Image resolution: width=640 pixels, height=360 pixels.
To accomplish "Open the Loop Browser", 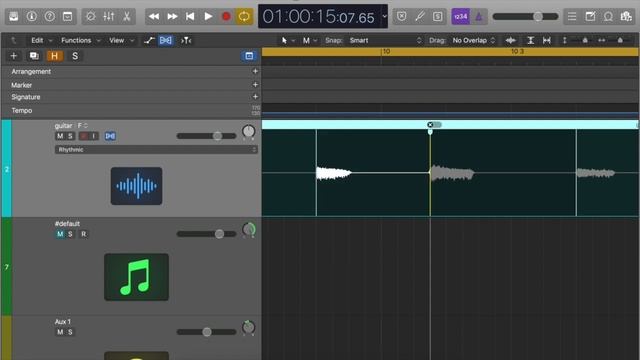I will (x=608, y=17).
